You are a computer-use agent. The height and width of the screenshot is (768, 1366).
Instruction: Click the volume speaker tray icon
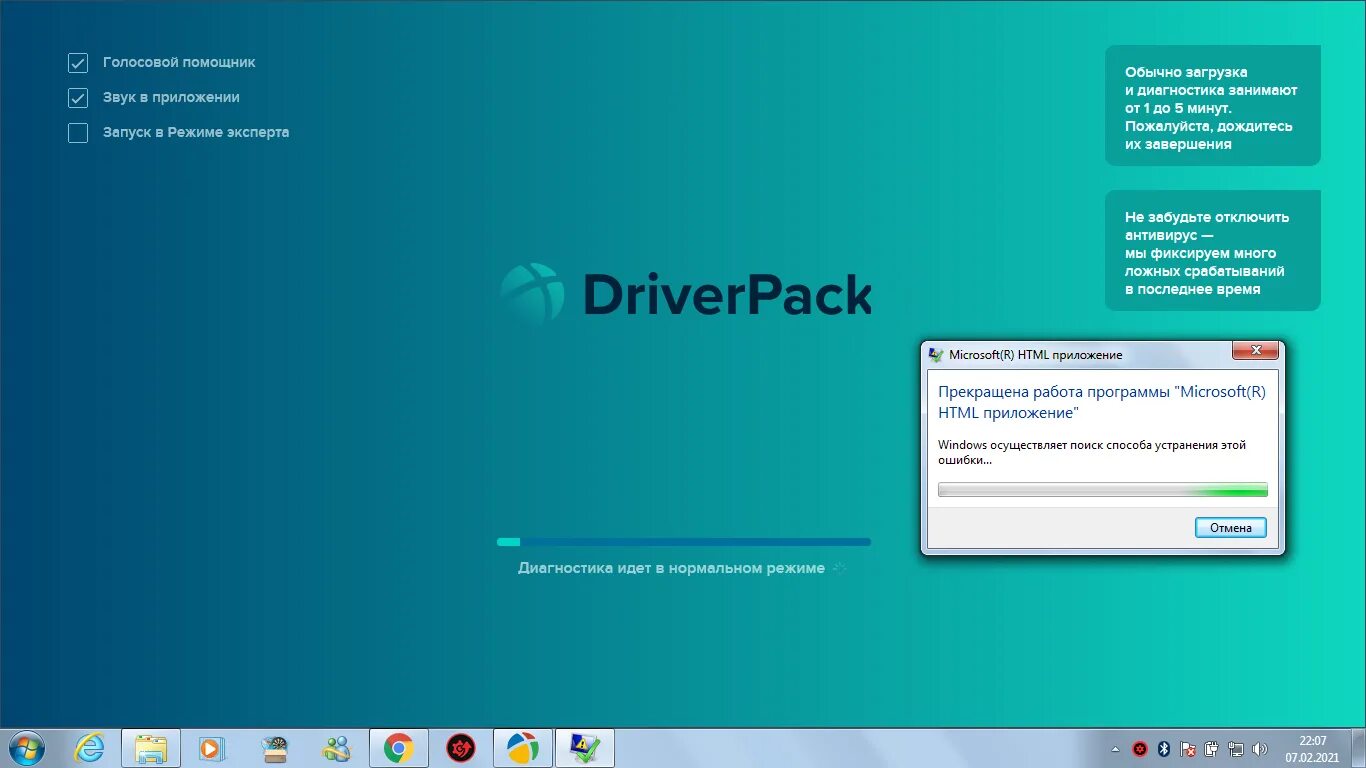coord(1260,749)
